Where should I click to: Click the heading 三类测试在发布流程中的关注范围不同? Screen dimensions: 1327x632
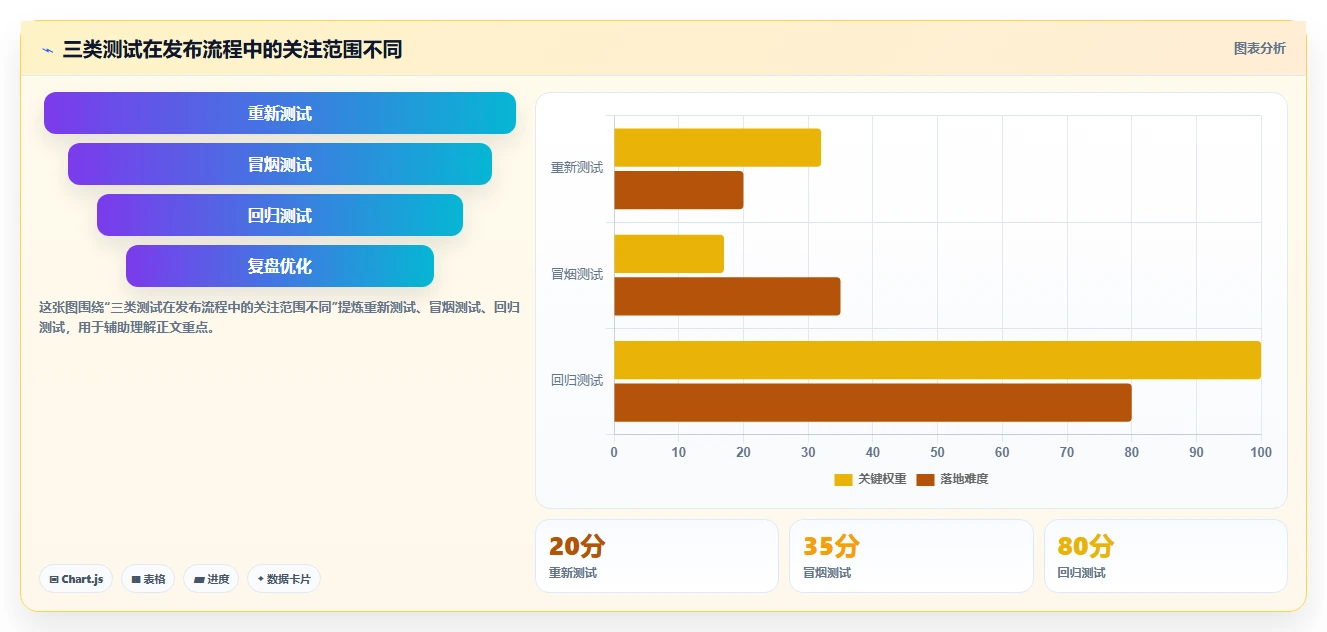tap(232, 49)
